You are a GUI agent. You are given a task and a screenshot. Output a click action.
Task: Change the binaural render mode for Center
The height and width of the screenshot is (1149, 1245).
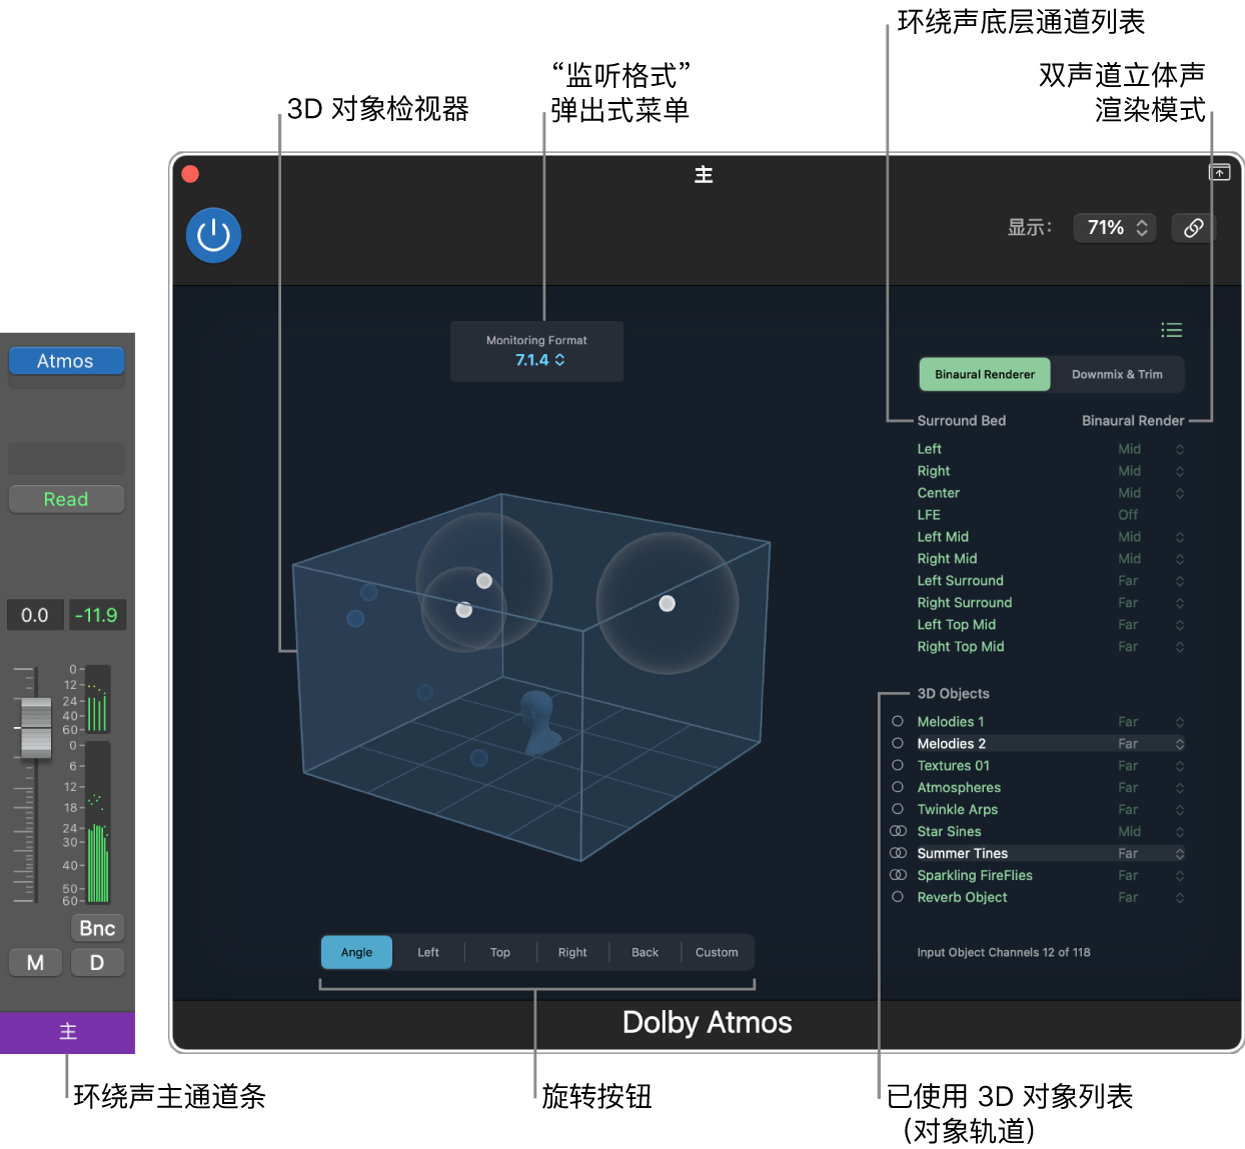pyautogui.click(x=1151, y=493)
